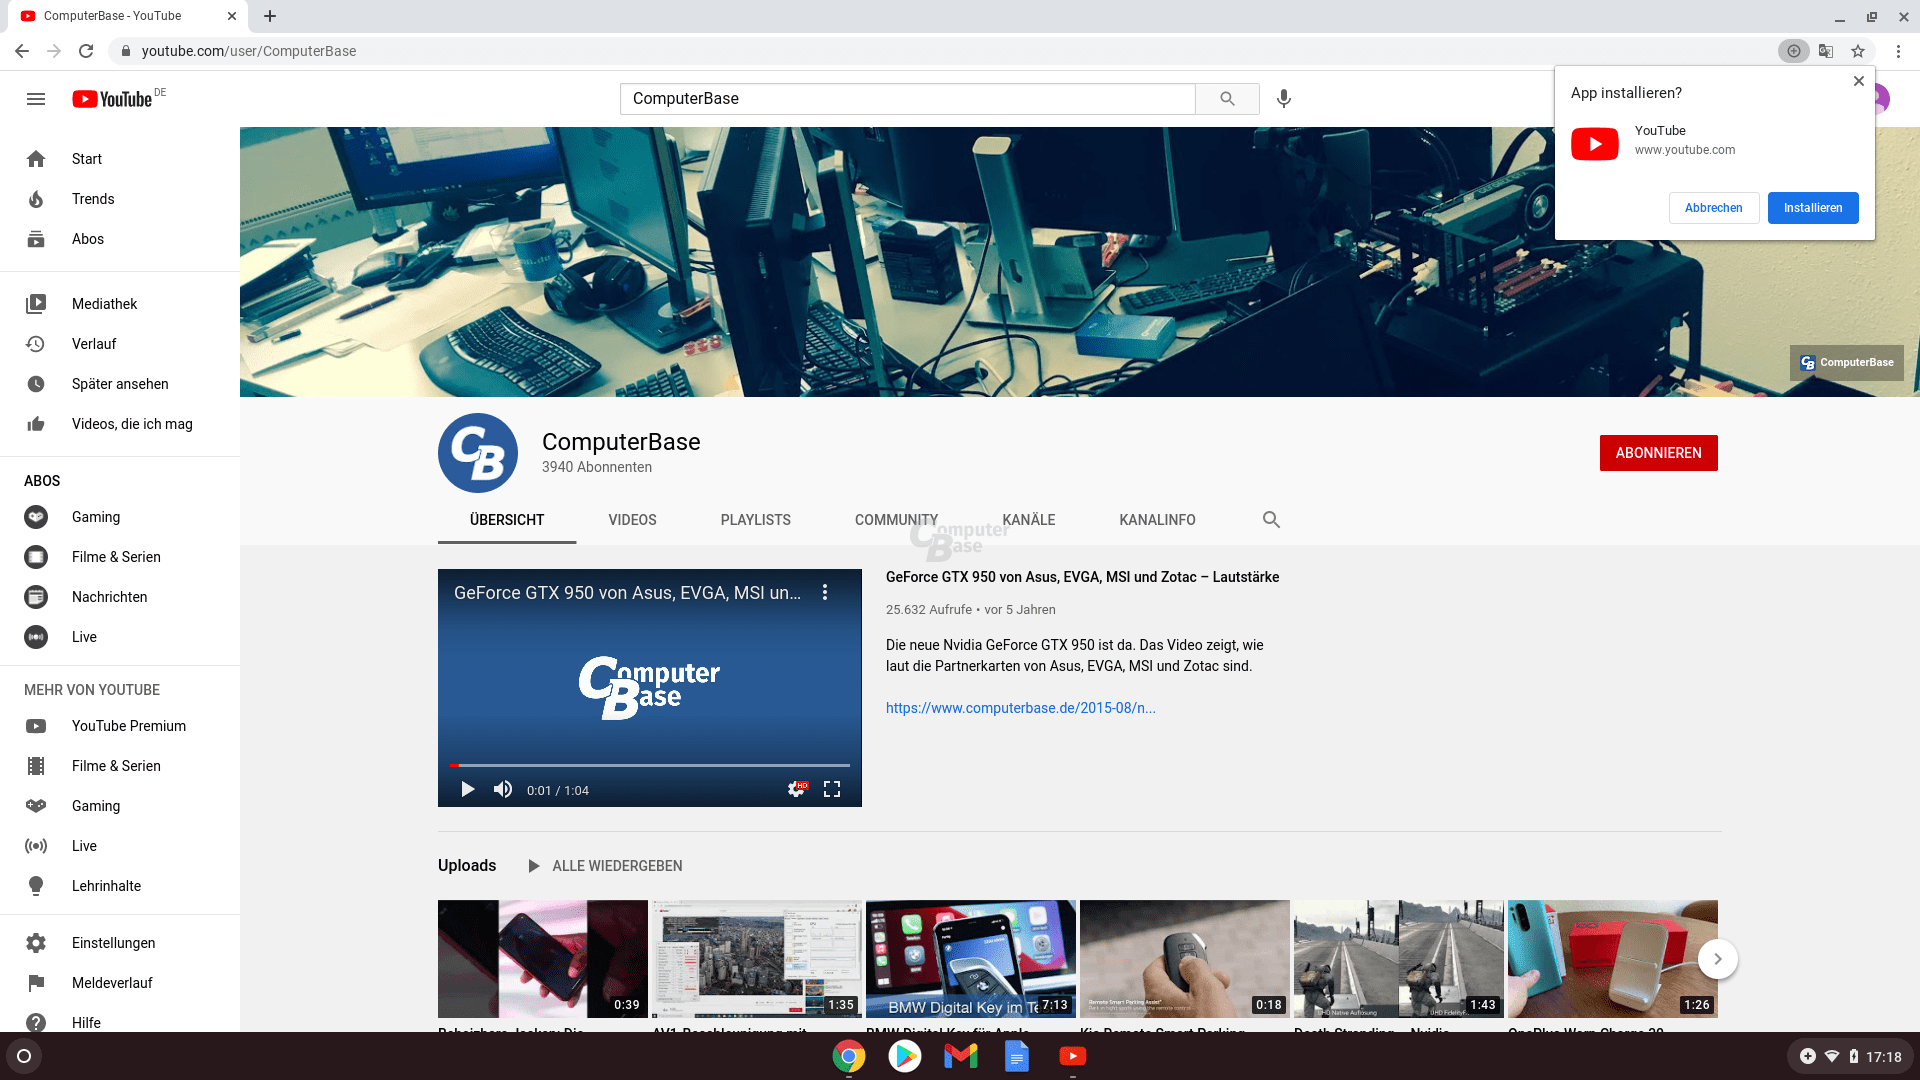Open Chrome from the shelf

coord(849,1056)
